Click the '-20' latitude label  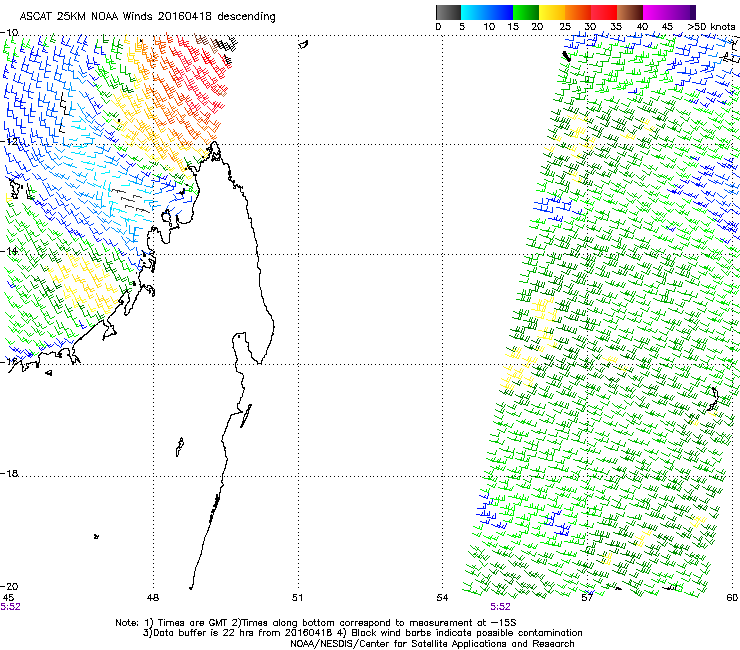click(x=9, y=586)
